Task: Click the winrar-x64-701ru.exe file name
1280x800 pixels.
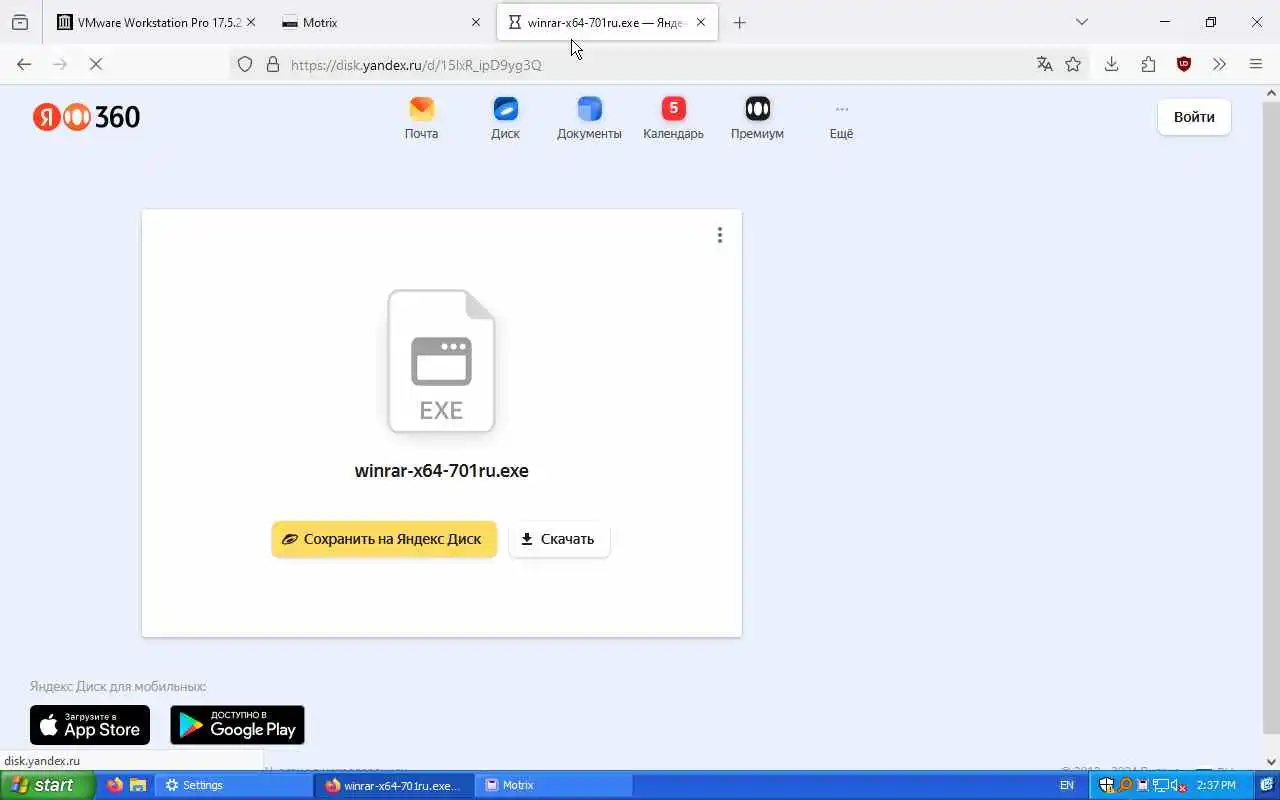Action: 441,471
